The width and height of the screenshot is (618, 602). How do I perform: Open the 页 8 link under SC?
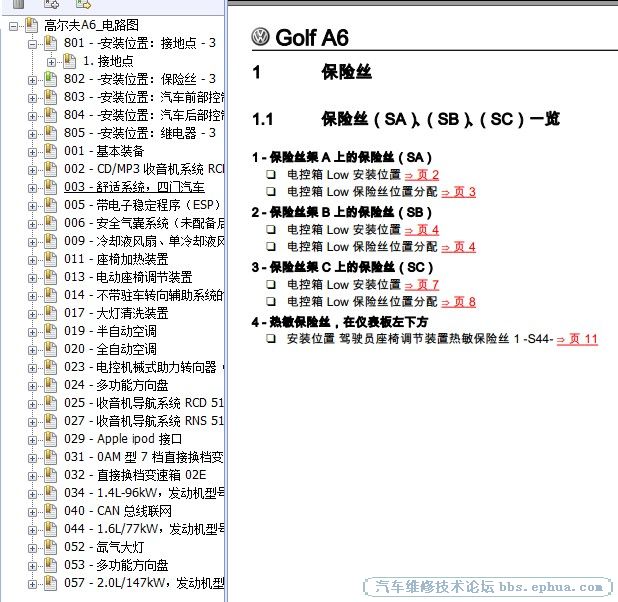pyautogui.click(x=458, y=302)
